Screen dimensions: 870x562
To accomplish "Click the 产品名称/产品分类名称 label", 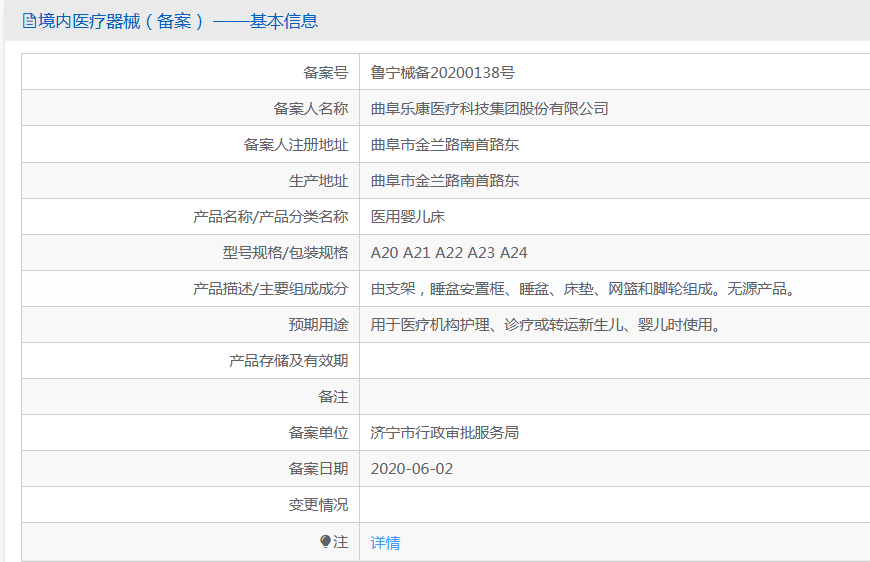I will [270, 216].
